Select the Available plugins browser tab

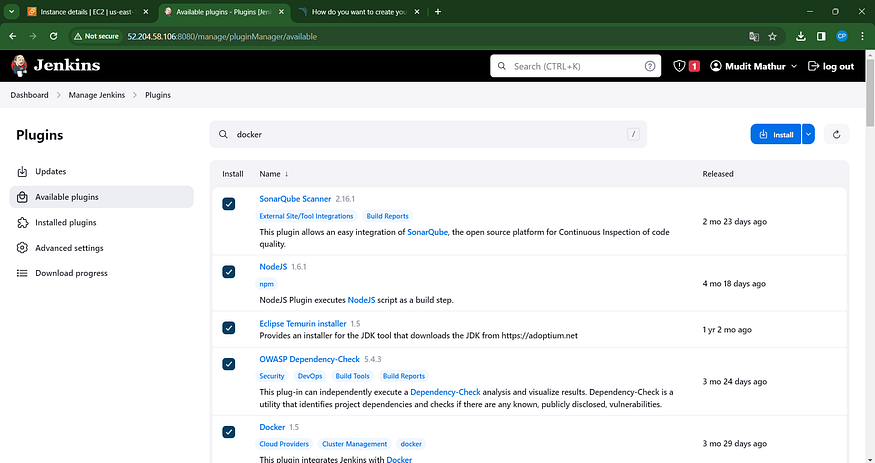coord(224,12)
